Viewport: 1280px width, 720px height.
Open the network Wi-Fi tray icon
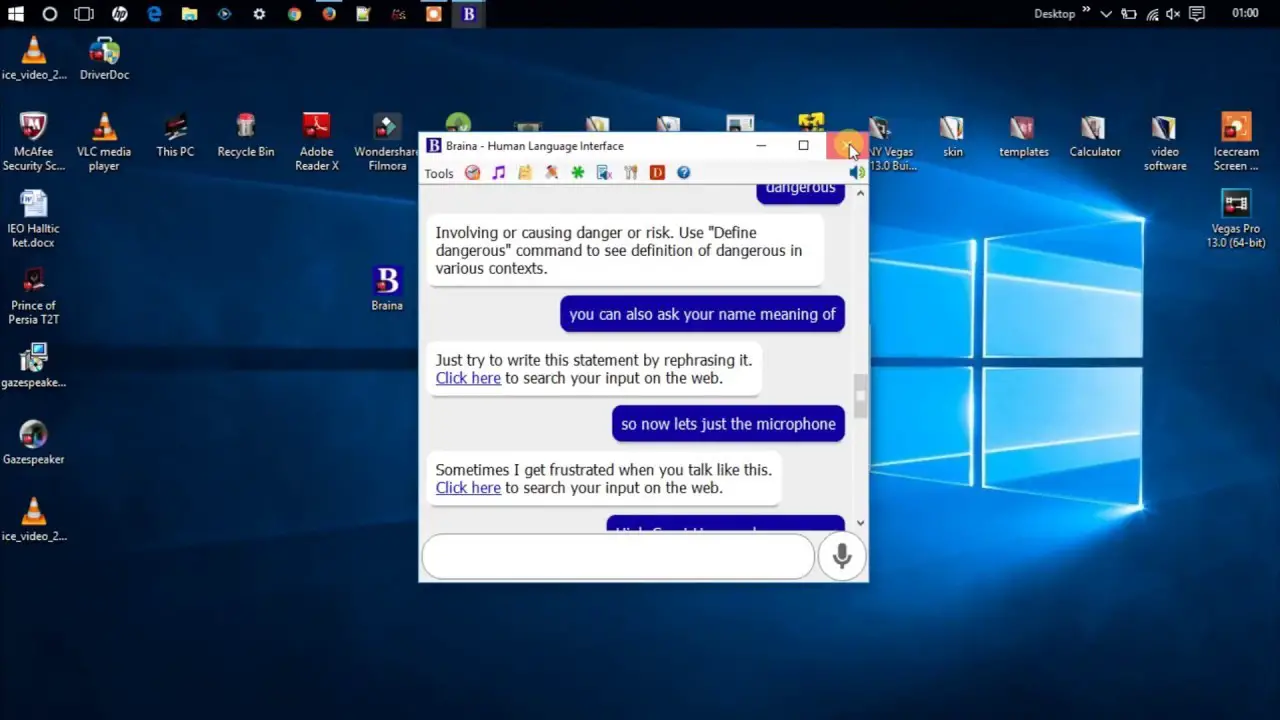click(1152, 14)
